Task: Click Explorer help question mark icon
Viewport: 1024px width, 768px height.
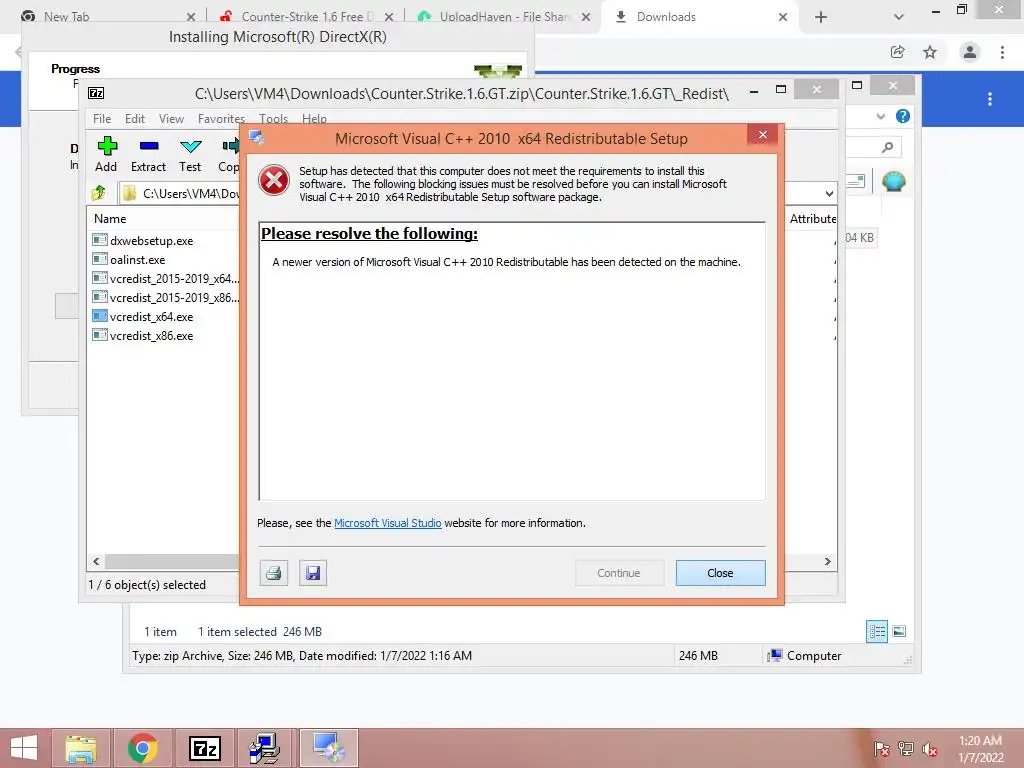Action: pyautogui.click(x=903, y=116)
